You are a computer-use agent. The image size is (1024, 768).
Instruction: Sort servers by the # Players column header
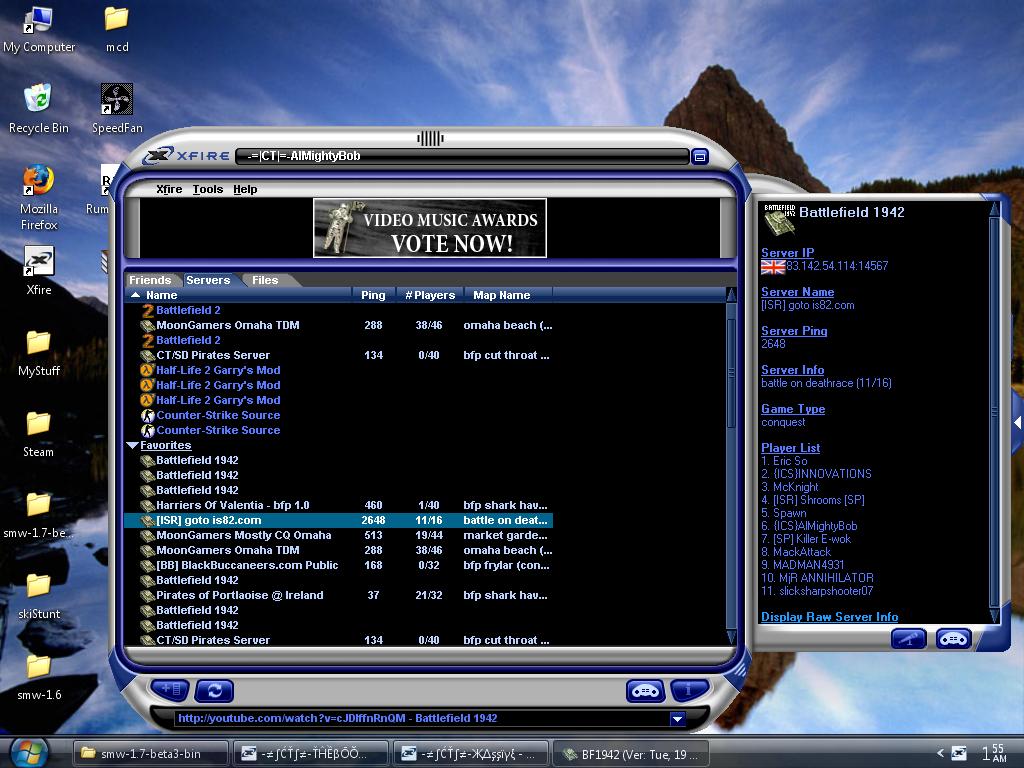pos(429,295)
